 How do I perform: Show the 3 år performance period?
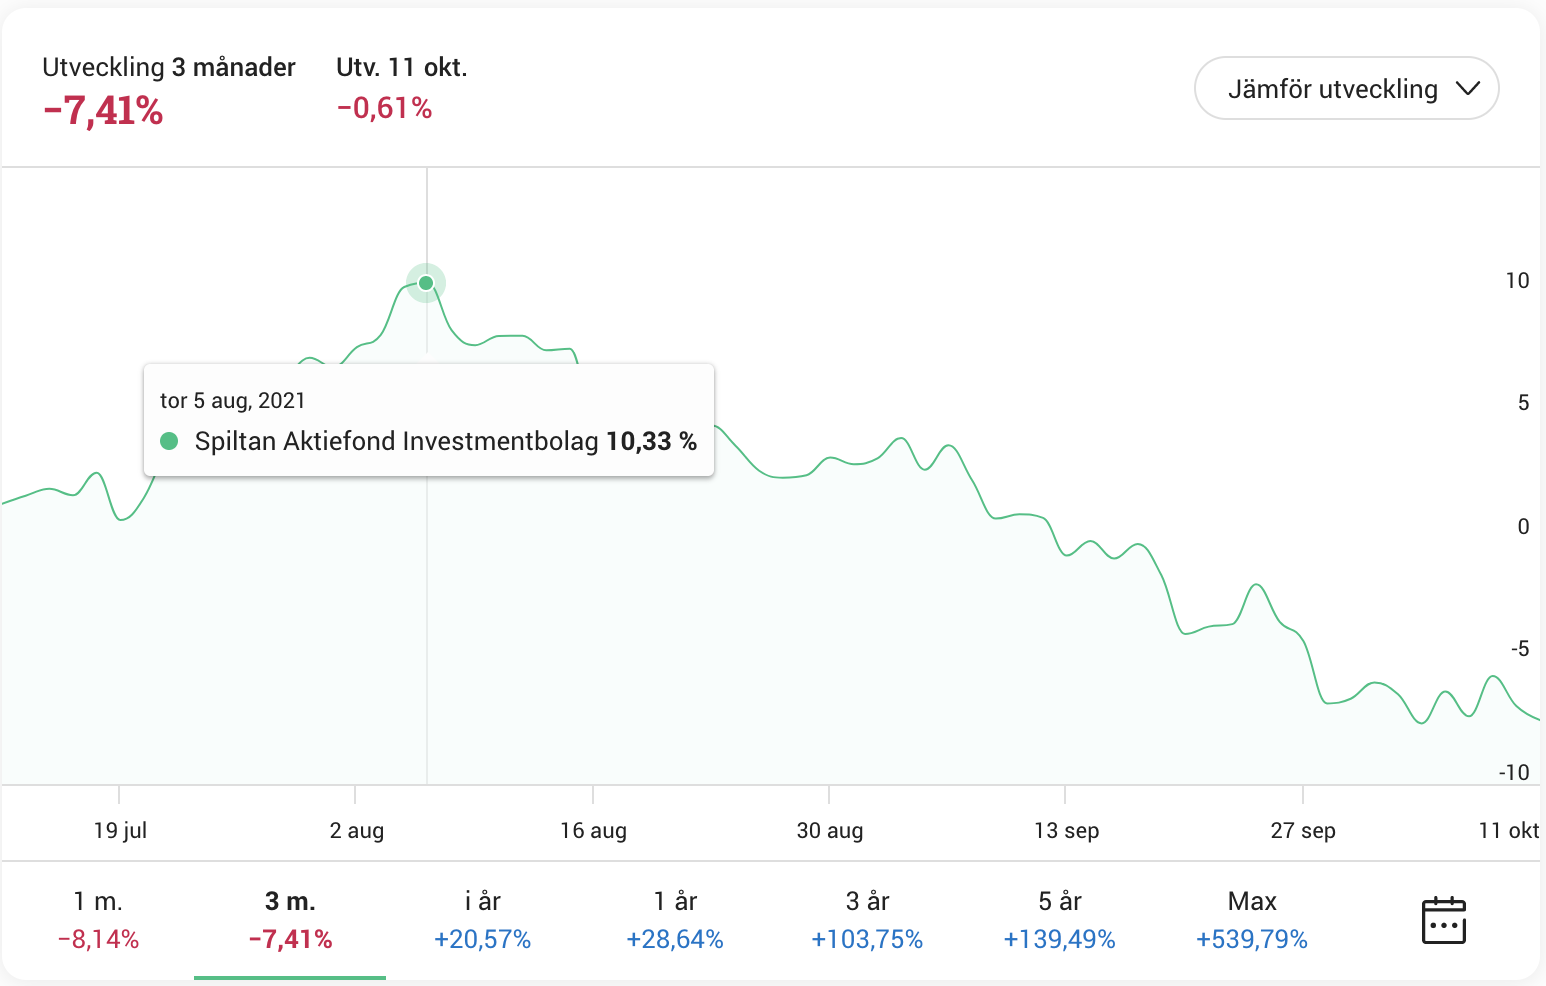[x=867, y=920]
